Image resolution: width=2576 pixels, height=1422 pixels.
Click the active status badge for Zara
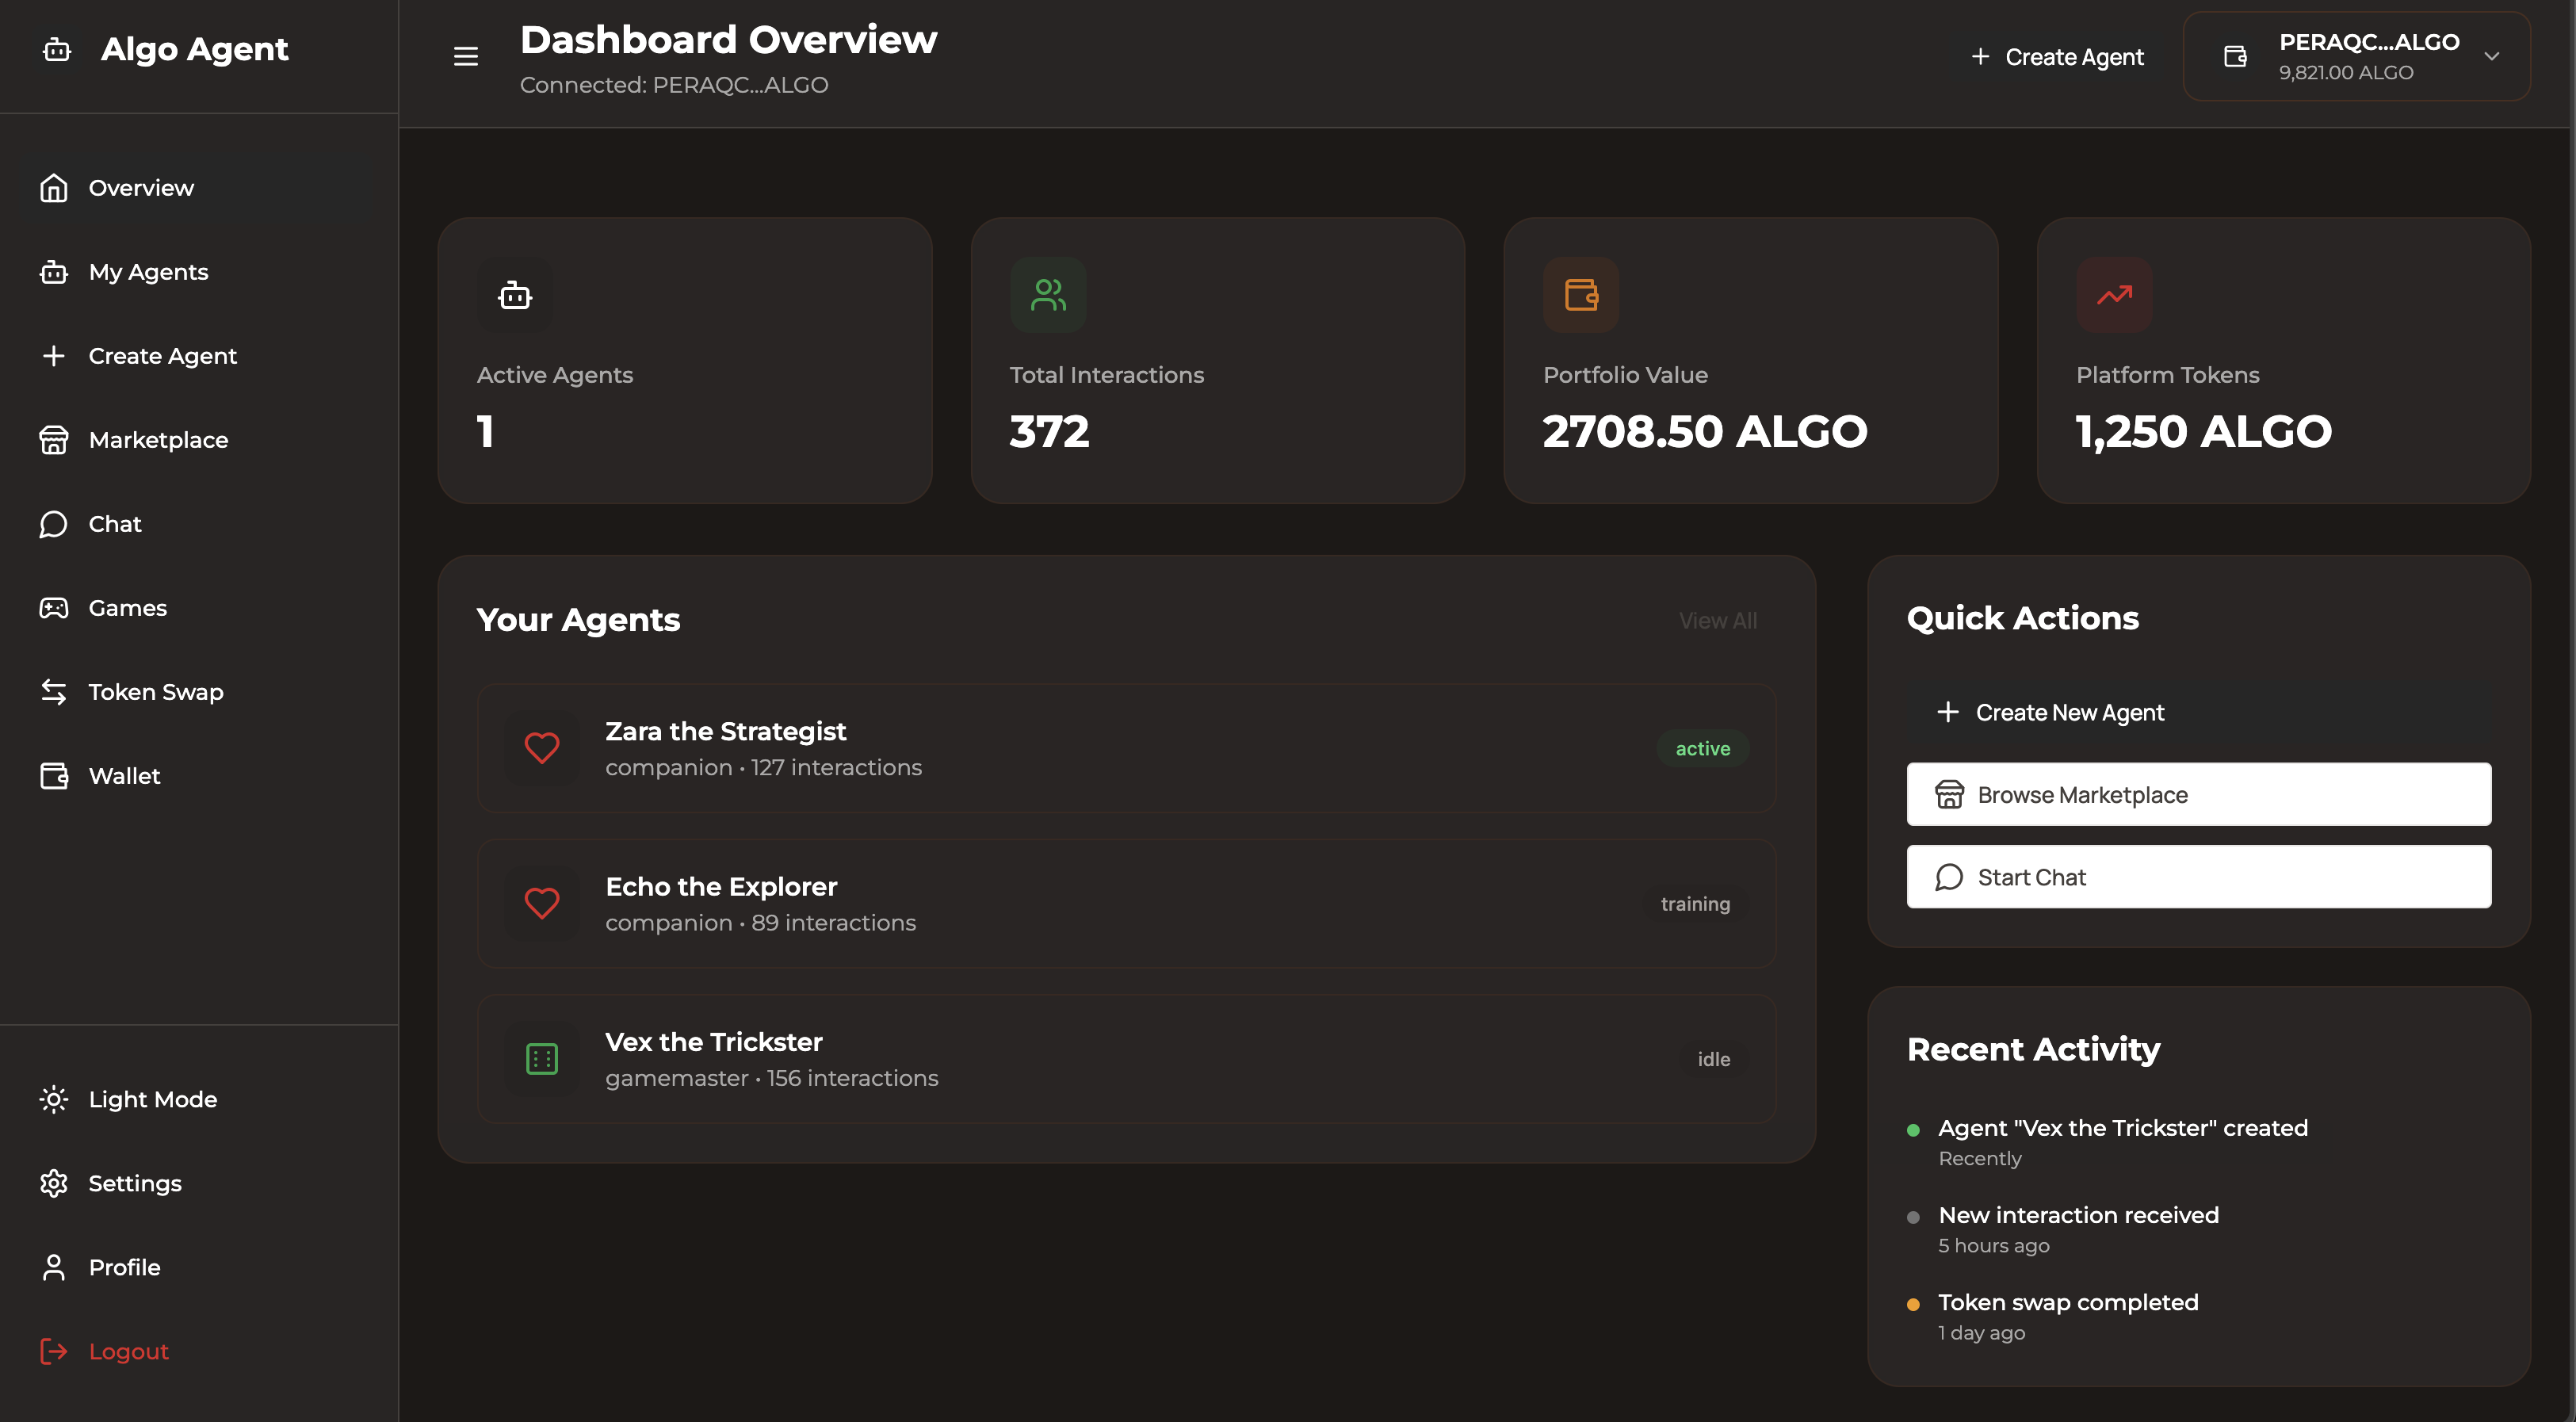pos(1702,748)
